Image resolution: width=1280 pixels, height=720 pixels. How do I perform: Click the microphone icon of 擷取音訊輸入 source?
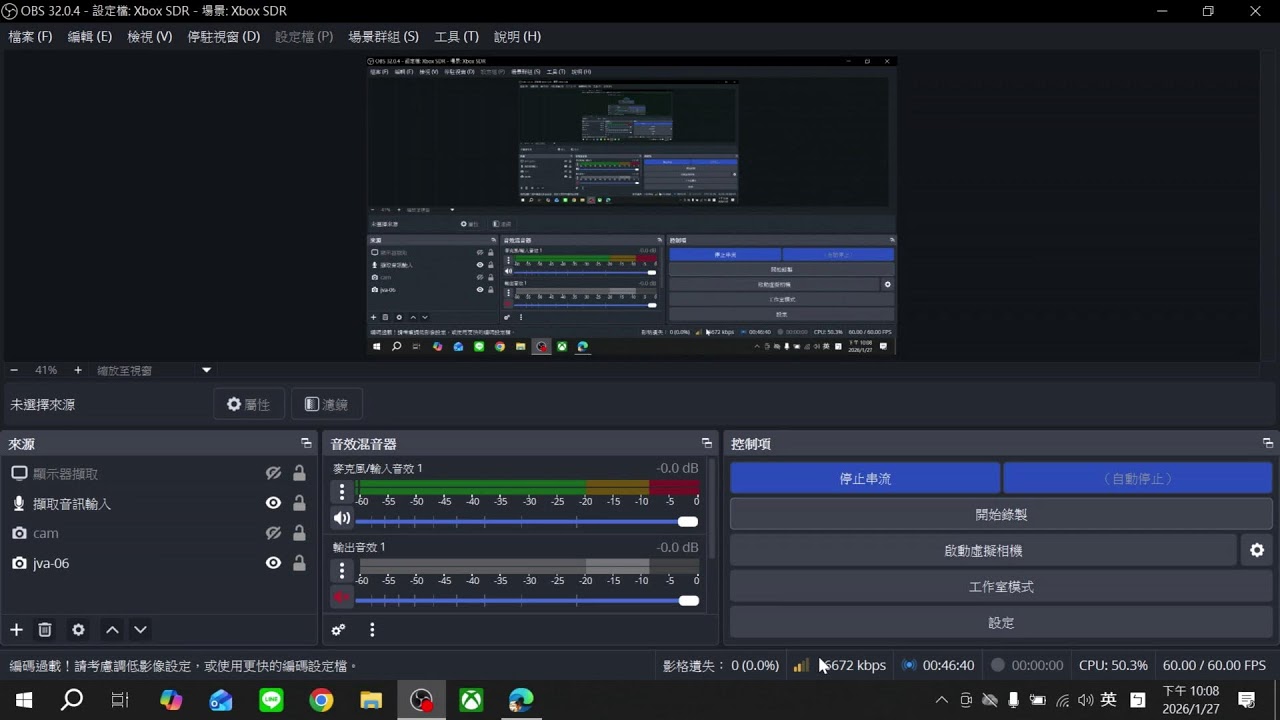(19, 504)
